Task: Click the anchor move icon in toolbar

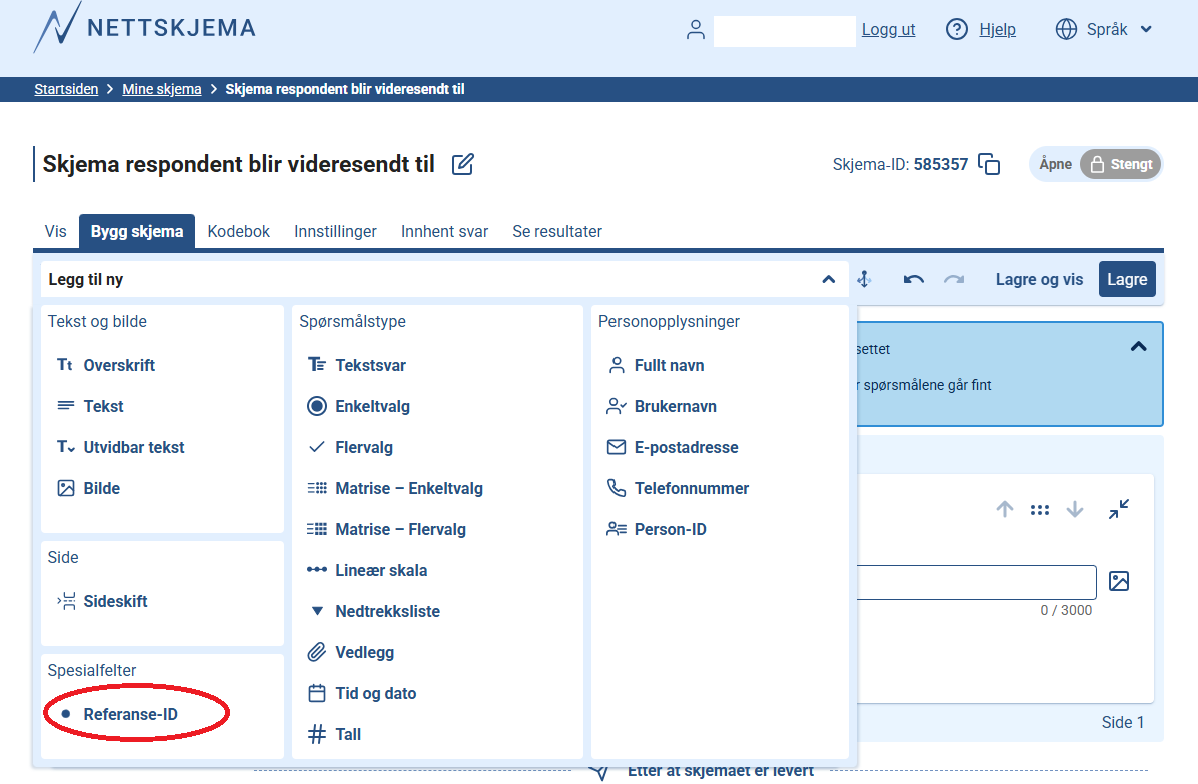Action: 864,279
